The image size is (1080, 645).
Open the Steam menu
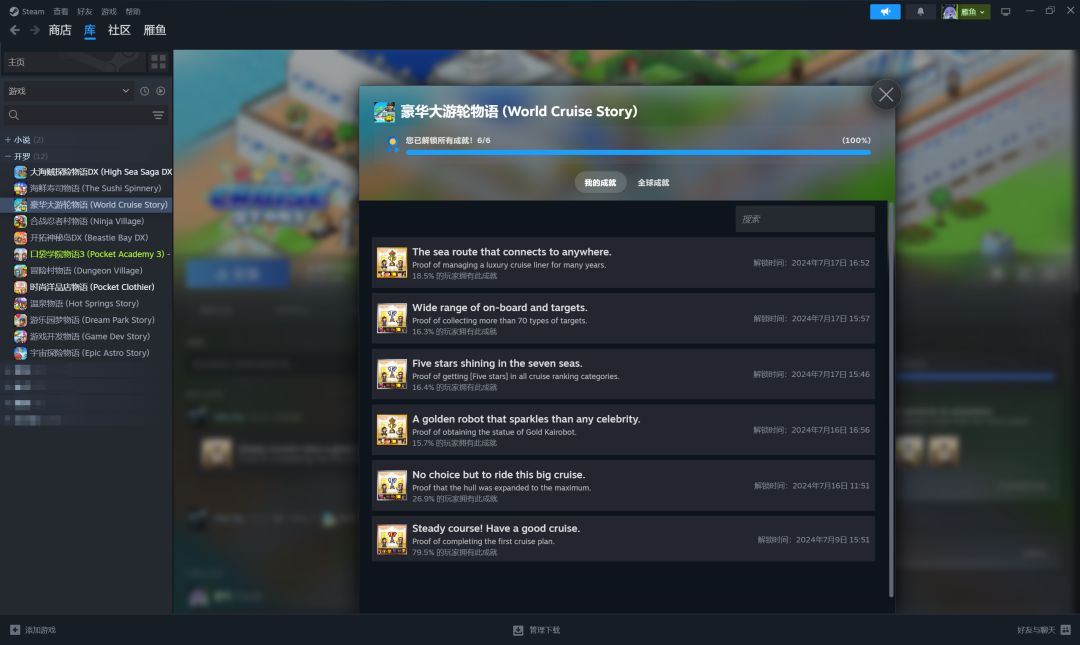click(27, 11)
